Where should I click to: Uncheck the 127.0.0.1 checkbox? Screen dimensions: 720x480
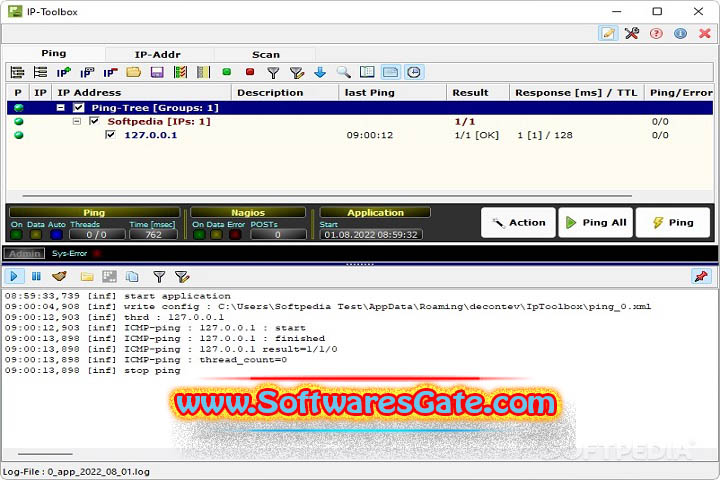pos(110,135)
